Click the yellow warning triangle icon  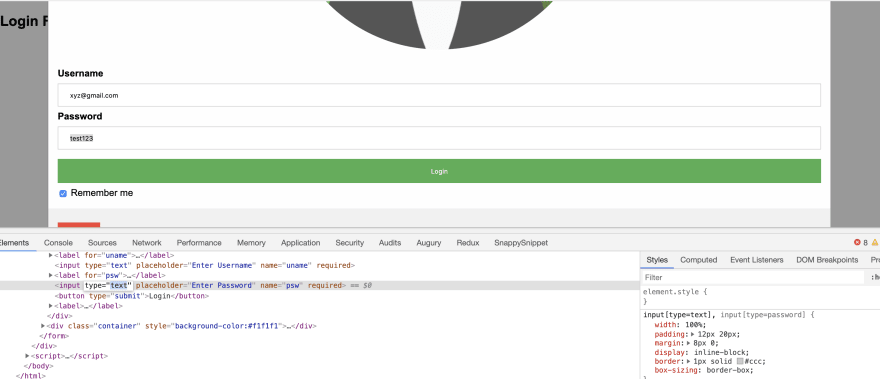click(875, 243)
